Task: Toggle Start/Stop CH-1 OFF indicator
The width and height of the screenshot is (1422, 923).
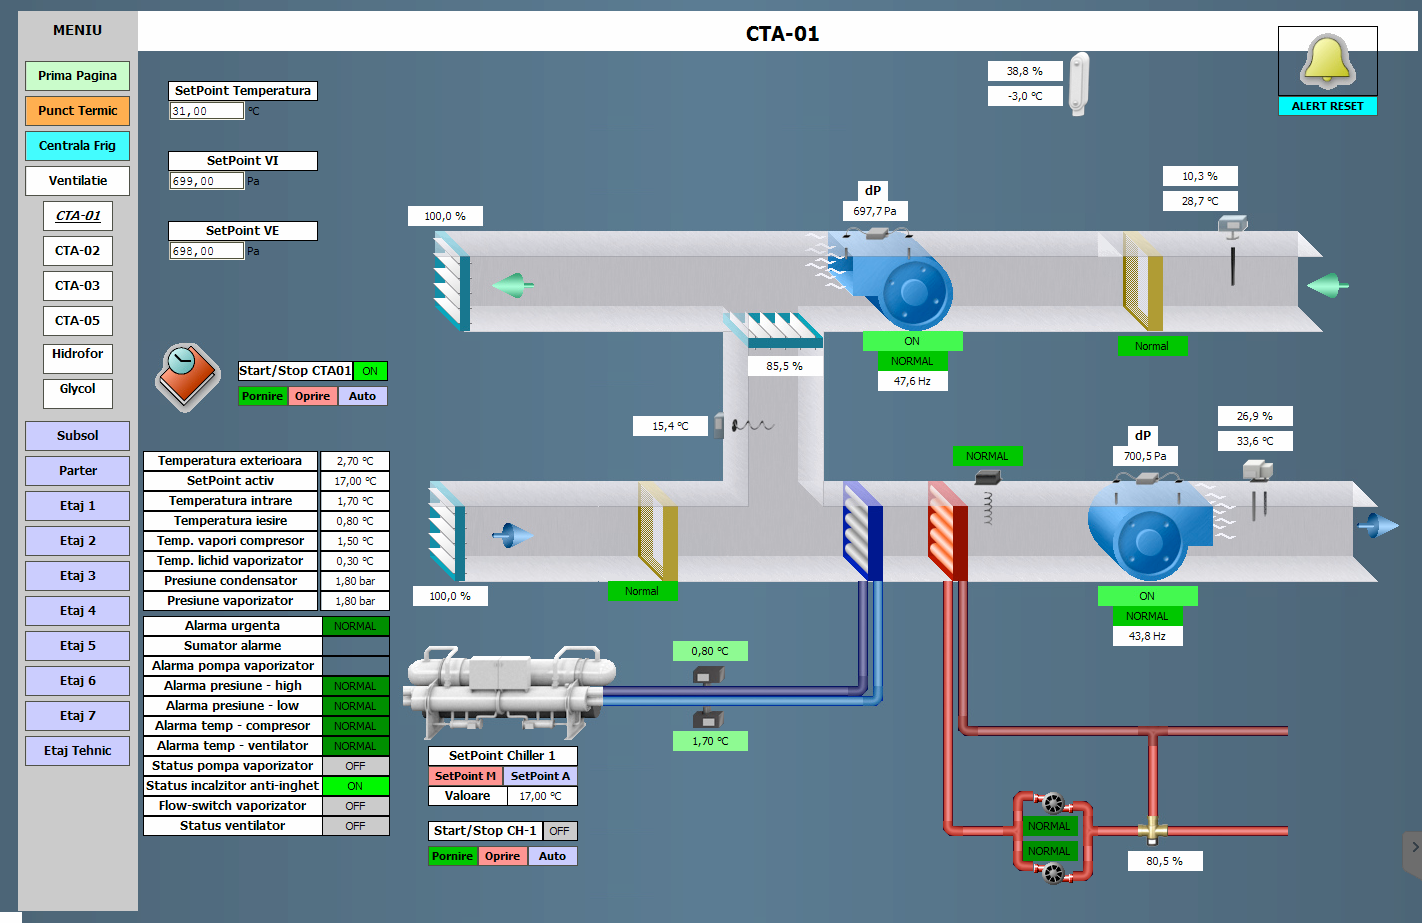Action: (560, 831)
